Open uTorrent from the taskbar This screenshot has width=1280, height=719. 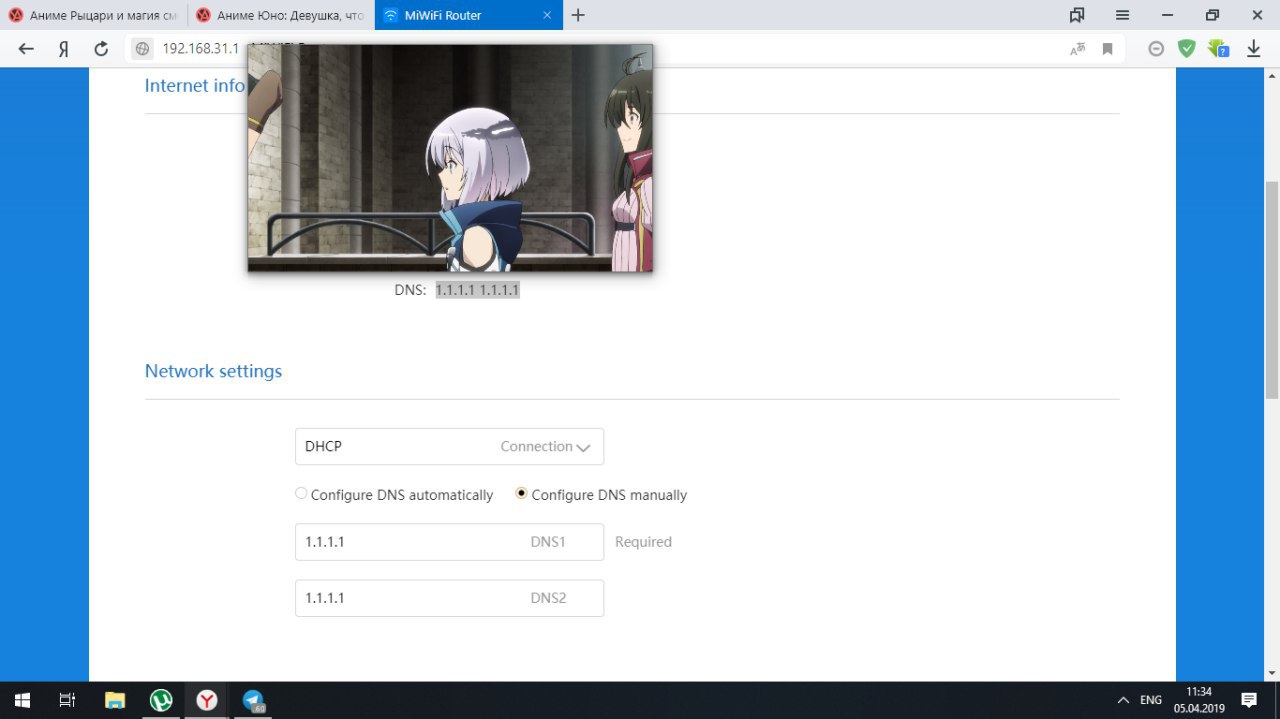coord(161,700)
